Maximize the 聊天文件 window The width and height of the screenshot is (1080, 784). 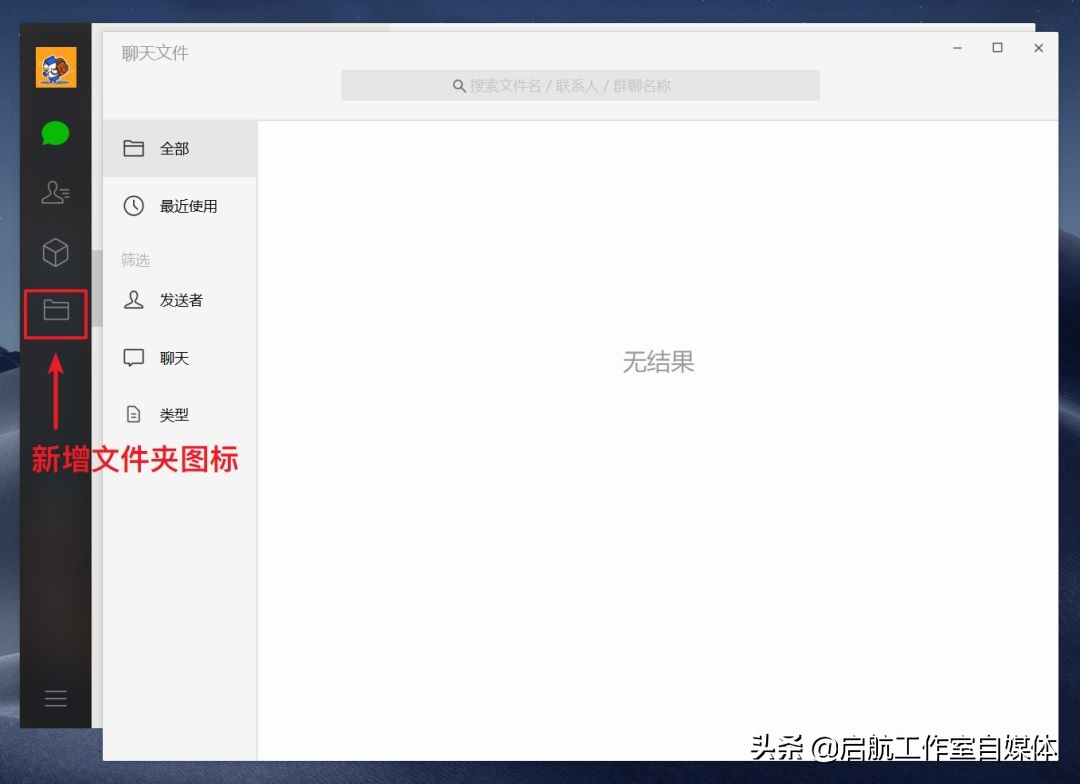click(997, 47)
